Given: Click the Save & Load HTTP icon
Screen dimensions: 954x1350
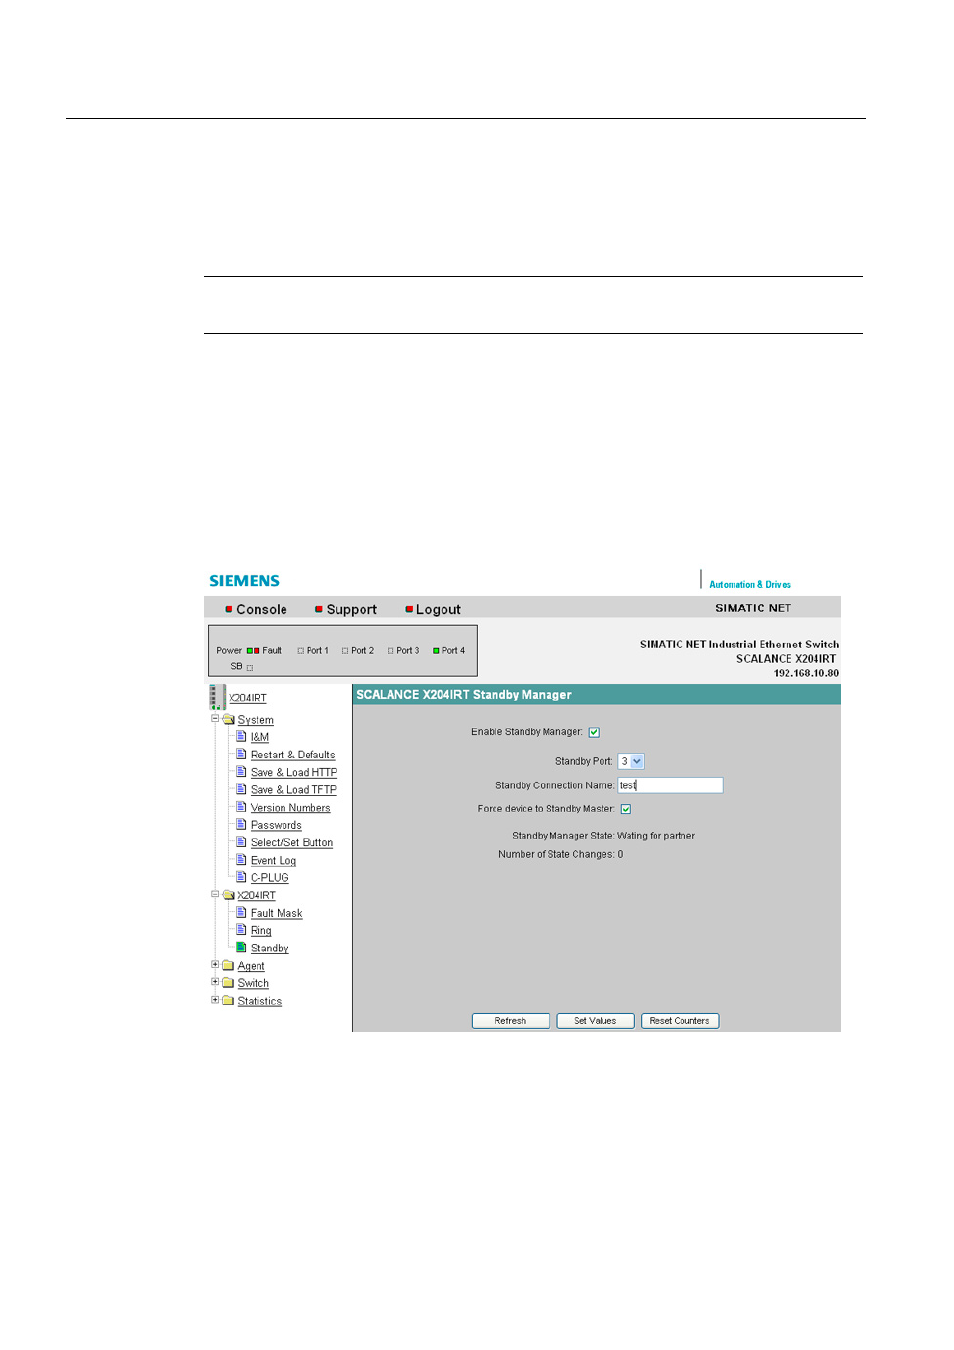Looking at the screenshot, I should [x=241, y=772].
